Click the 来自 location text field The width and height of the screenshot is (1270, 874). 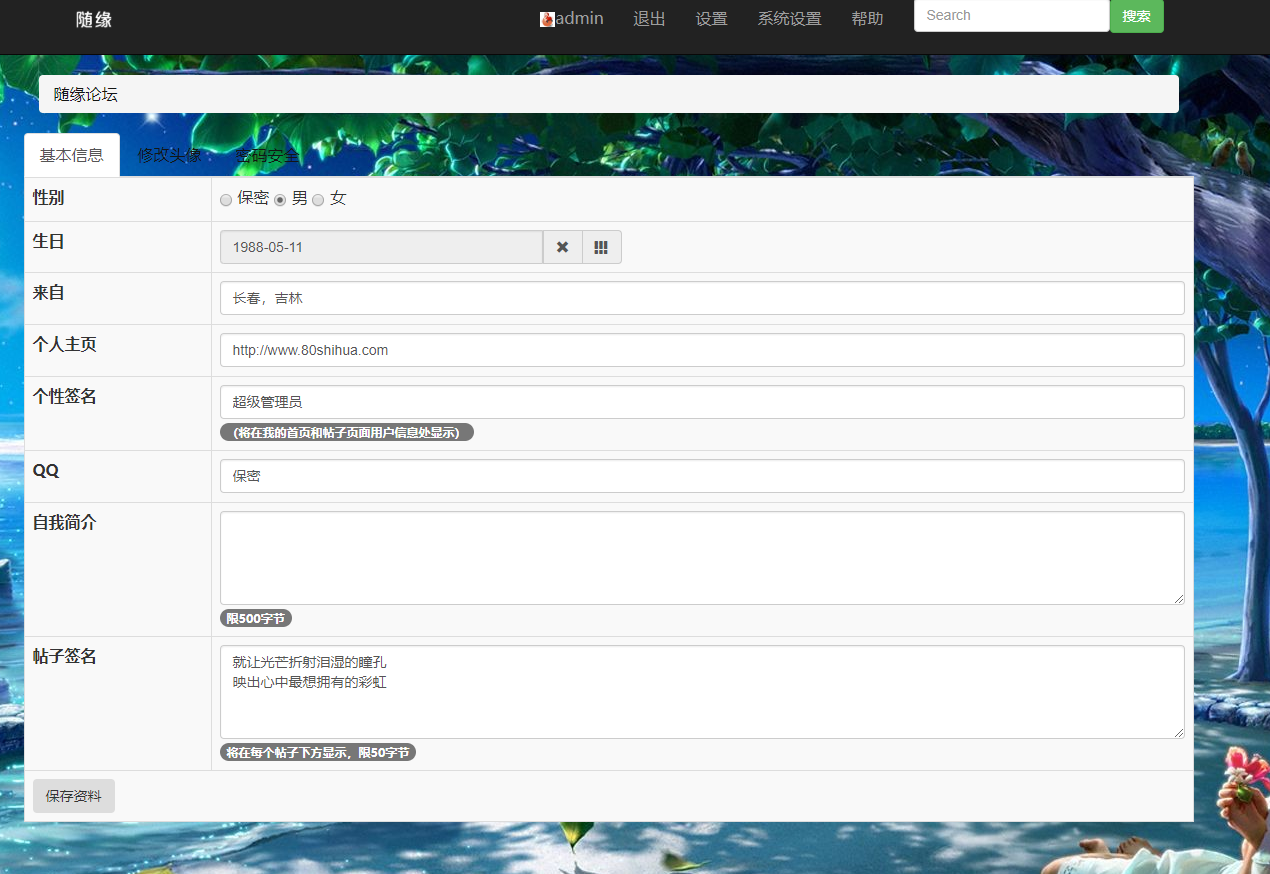[x=702, y=298]
